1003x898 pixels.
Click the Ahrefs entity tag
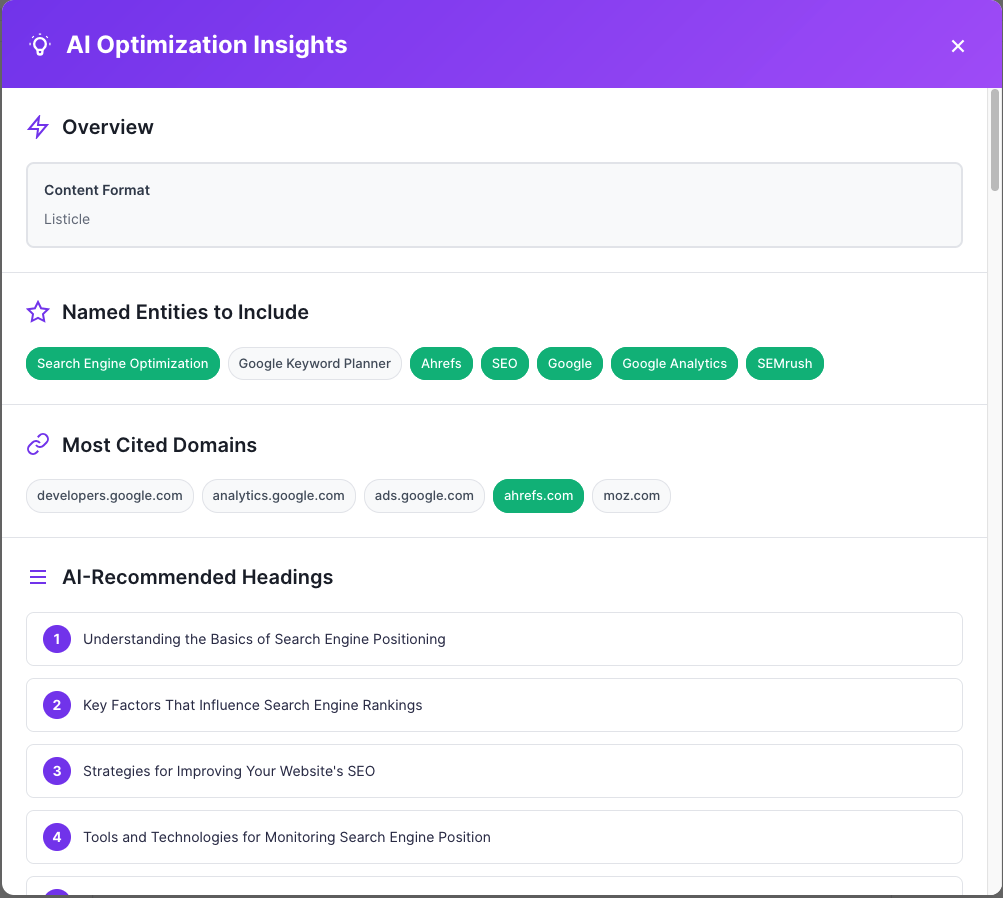click(441, 363)
